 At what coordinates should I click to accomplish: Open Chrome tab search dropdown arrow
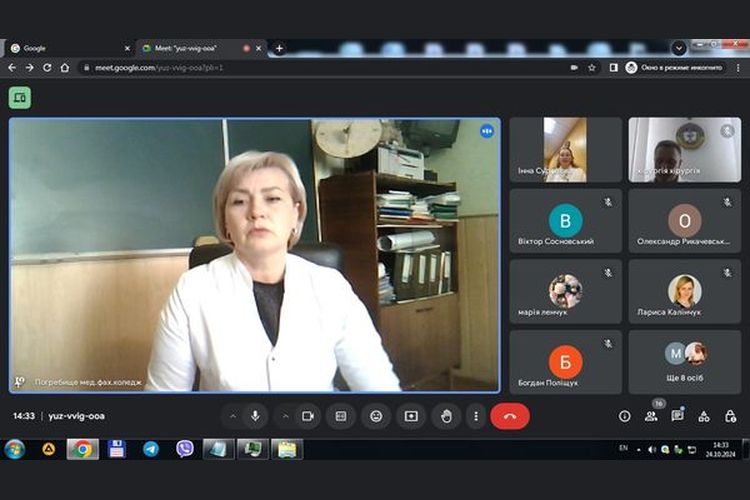[x=679, y=47]
